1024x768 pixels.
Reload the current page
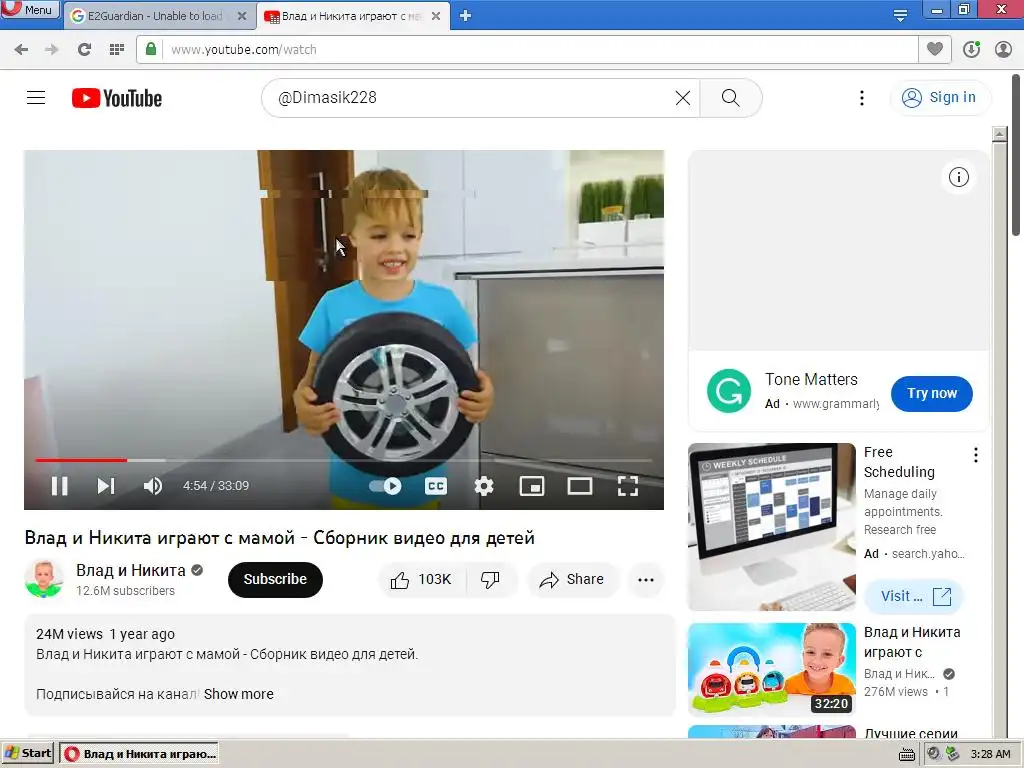tap(84, 49)
